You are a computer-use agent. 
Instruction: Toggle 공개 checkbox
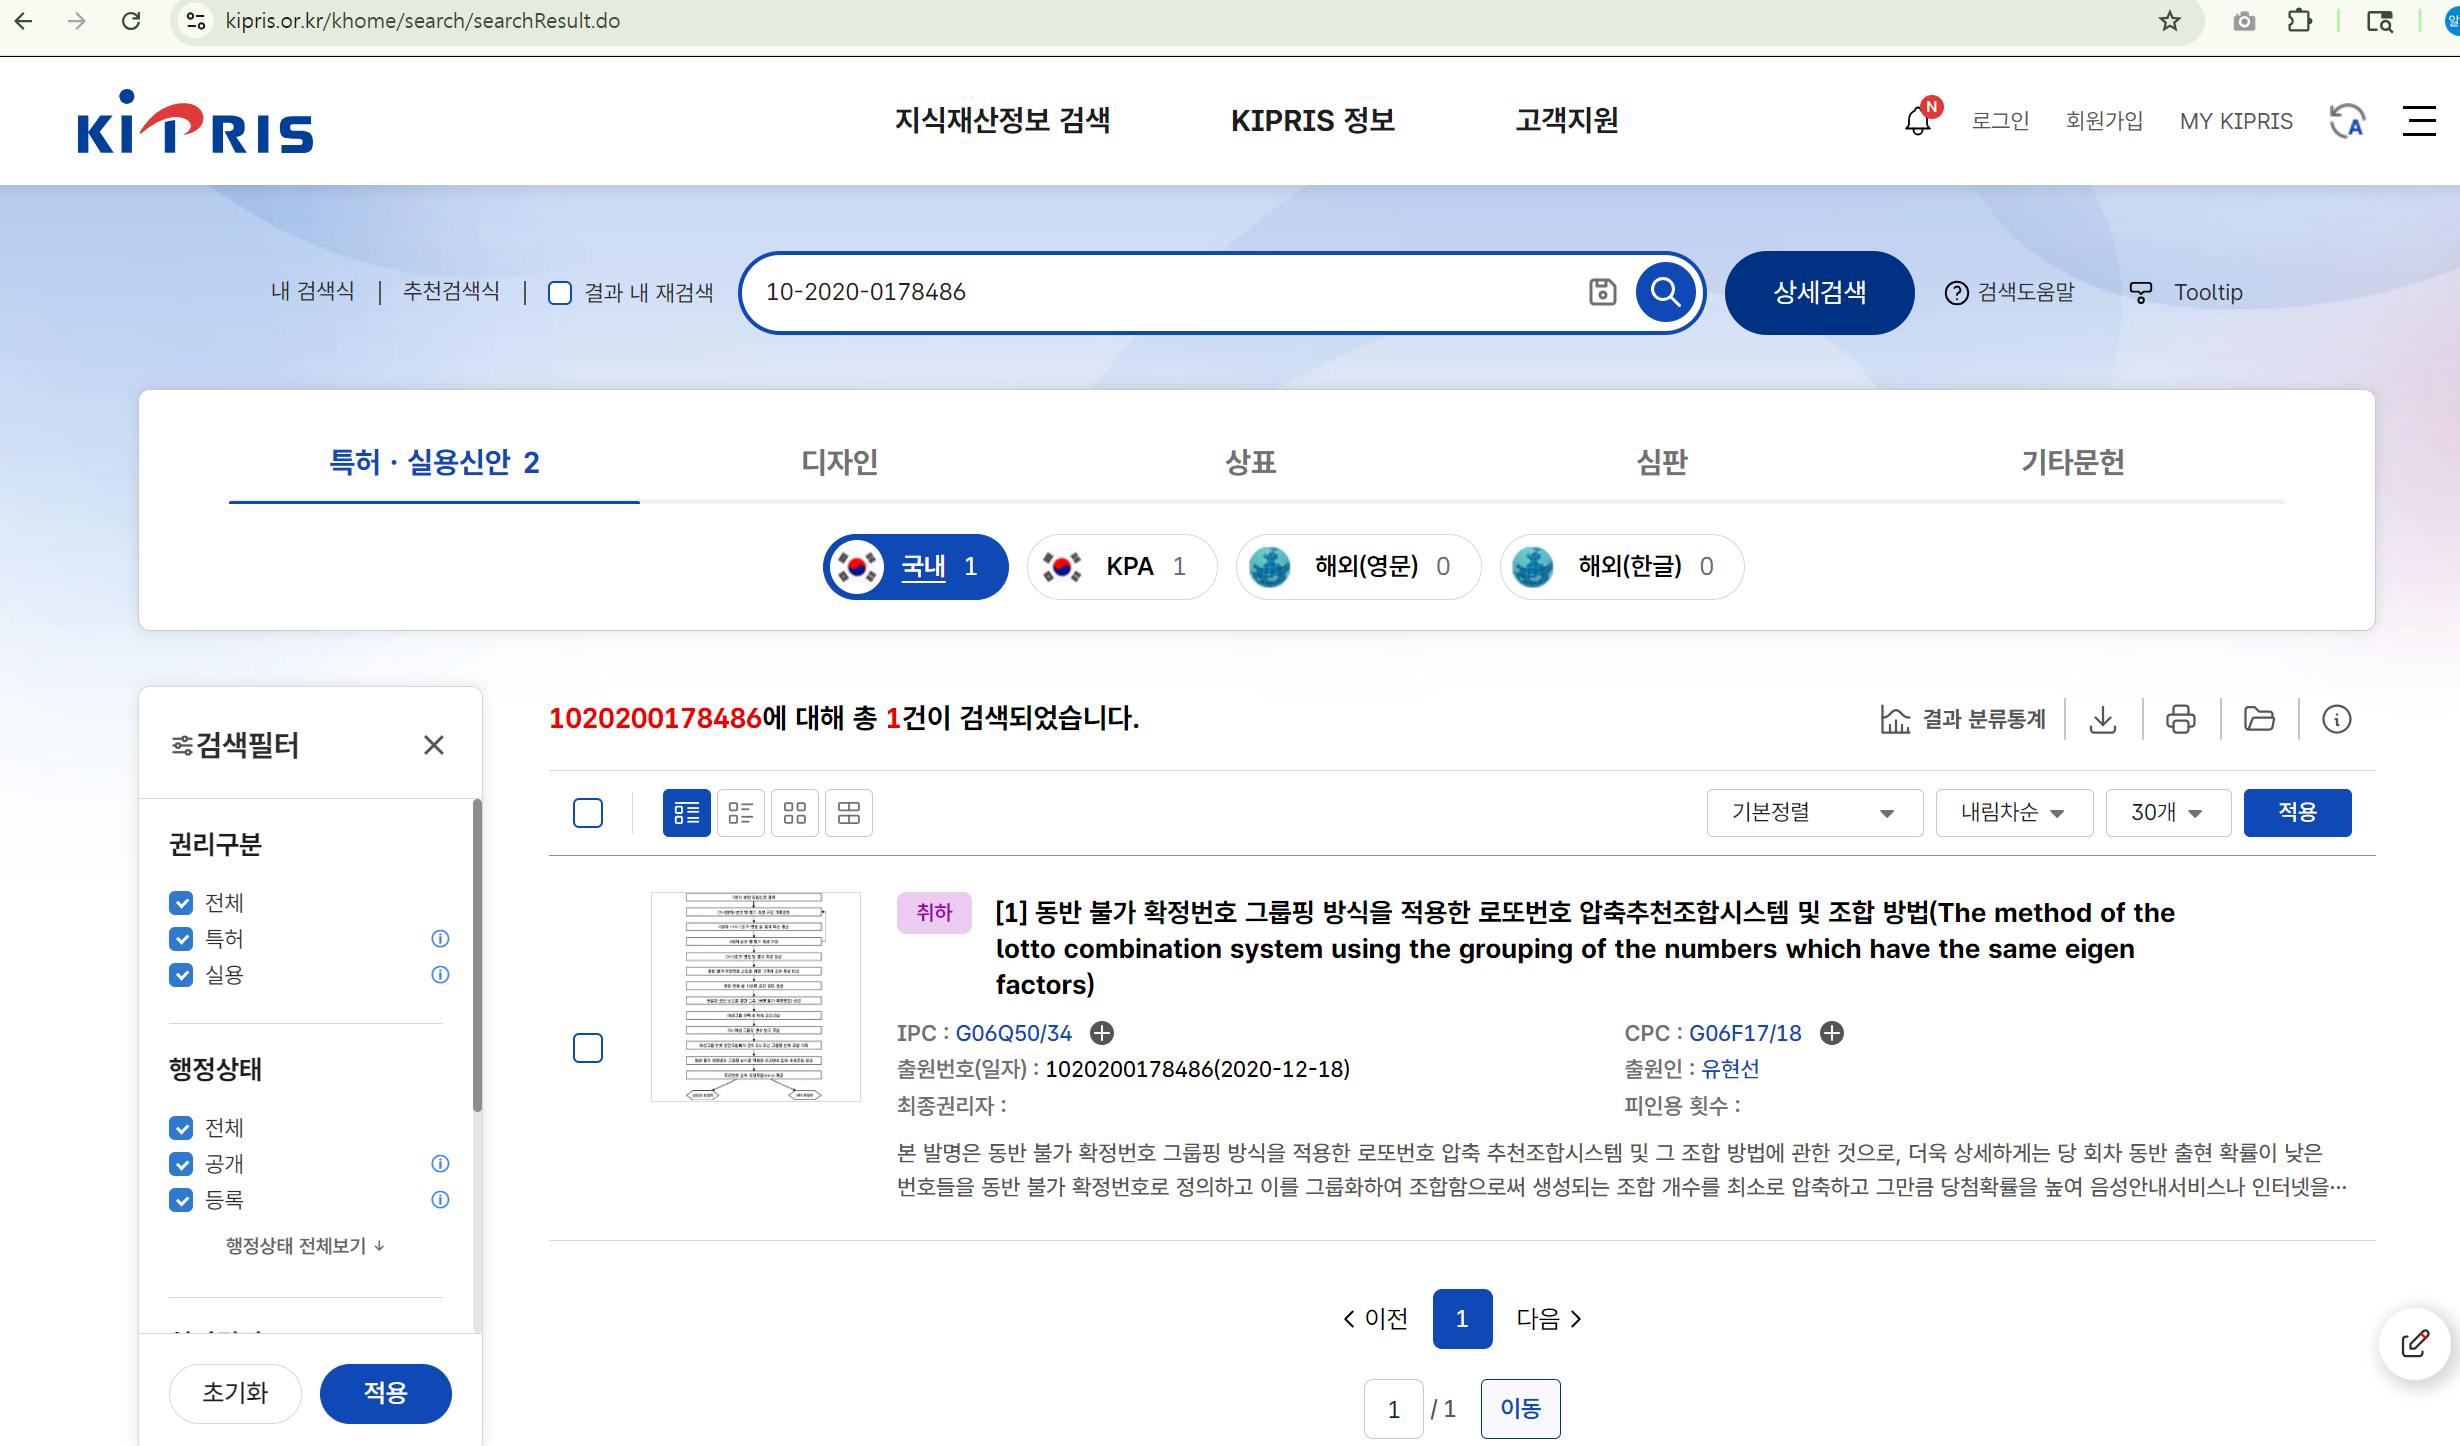click(x=181, y=1164)
